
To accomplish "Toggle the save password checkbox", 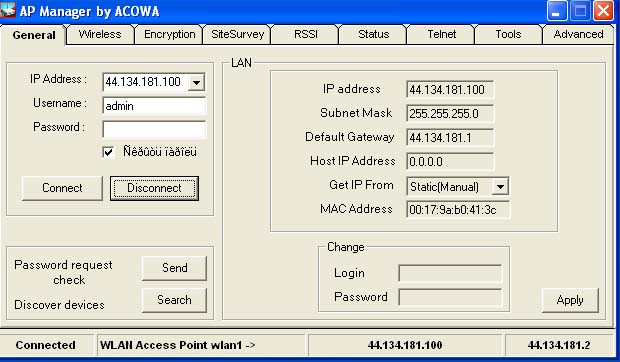I will pyautogui.click(x=108, y=152).
